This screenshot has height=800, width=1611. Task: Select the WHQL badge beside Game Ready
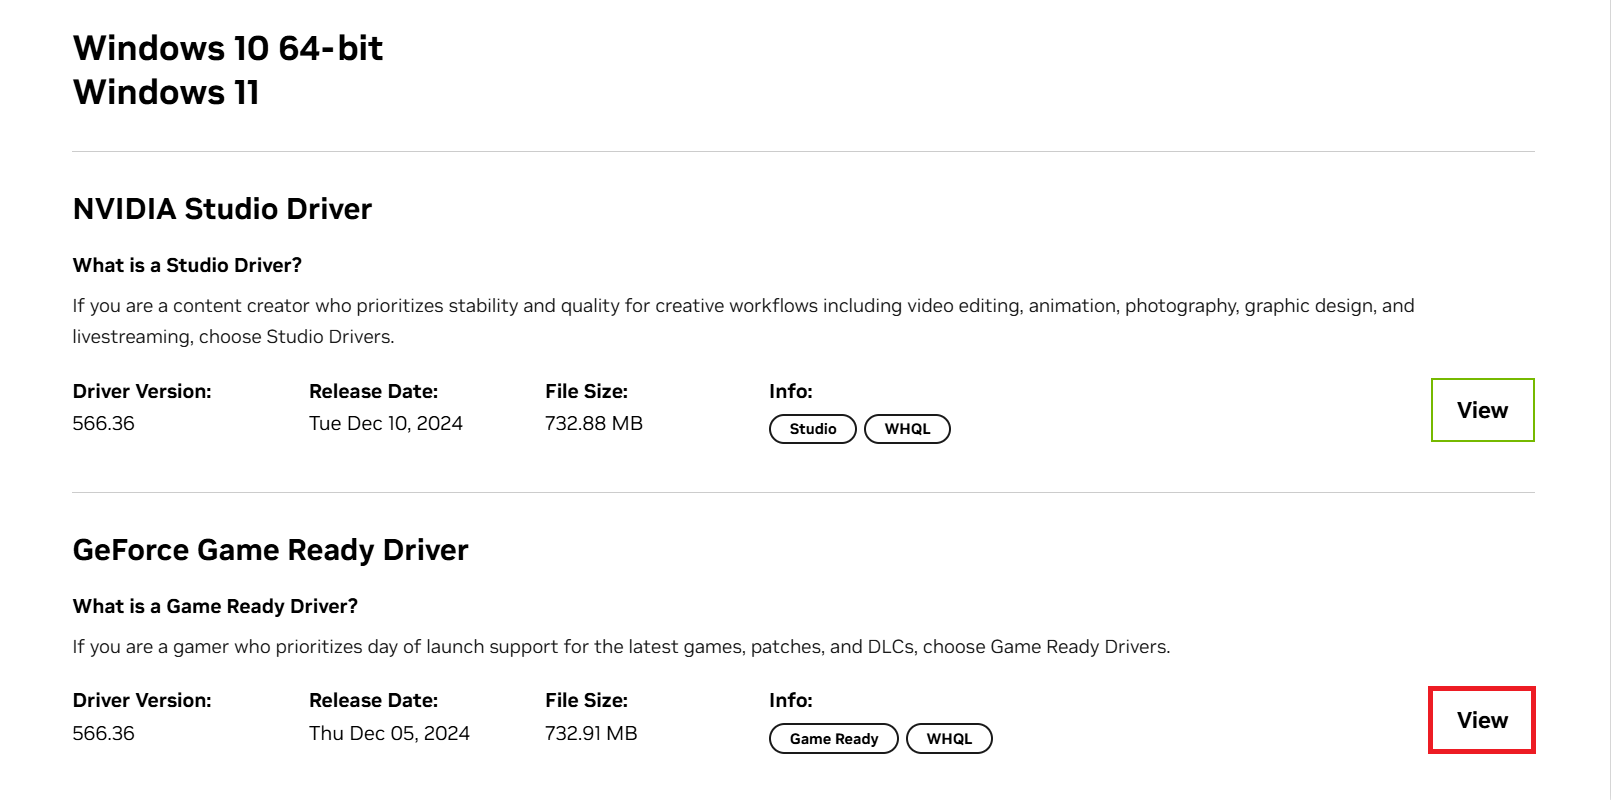949,739
